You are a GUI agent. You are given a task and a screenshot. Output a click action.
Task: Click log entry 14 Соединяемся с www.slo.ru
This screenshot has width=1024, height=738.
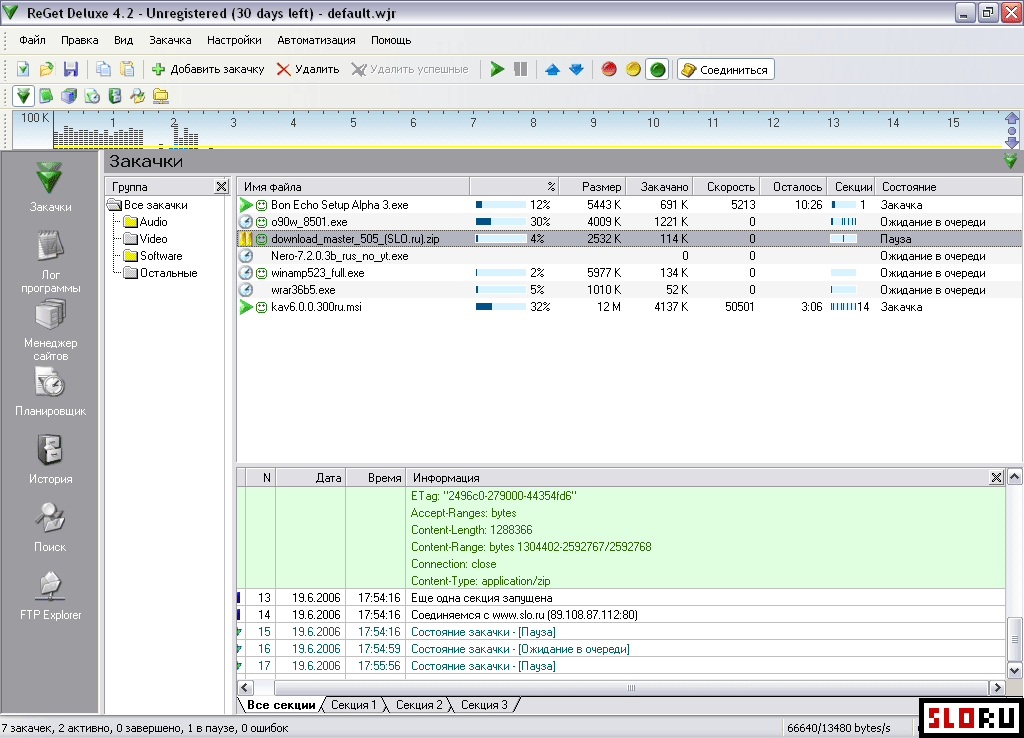point(621,615)
